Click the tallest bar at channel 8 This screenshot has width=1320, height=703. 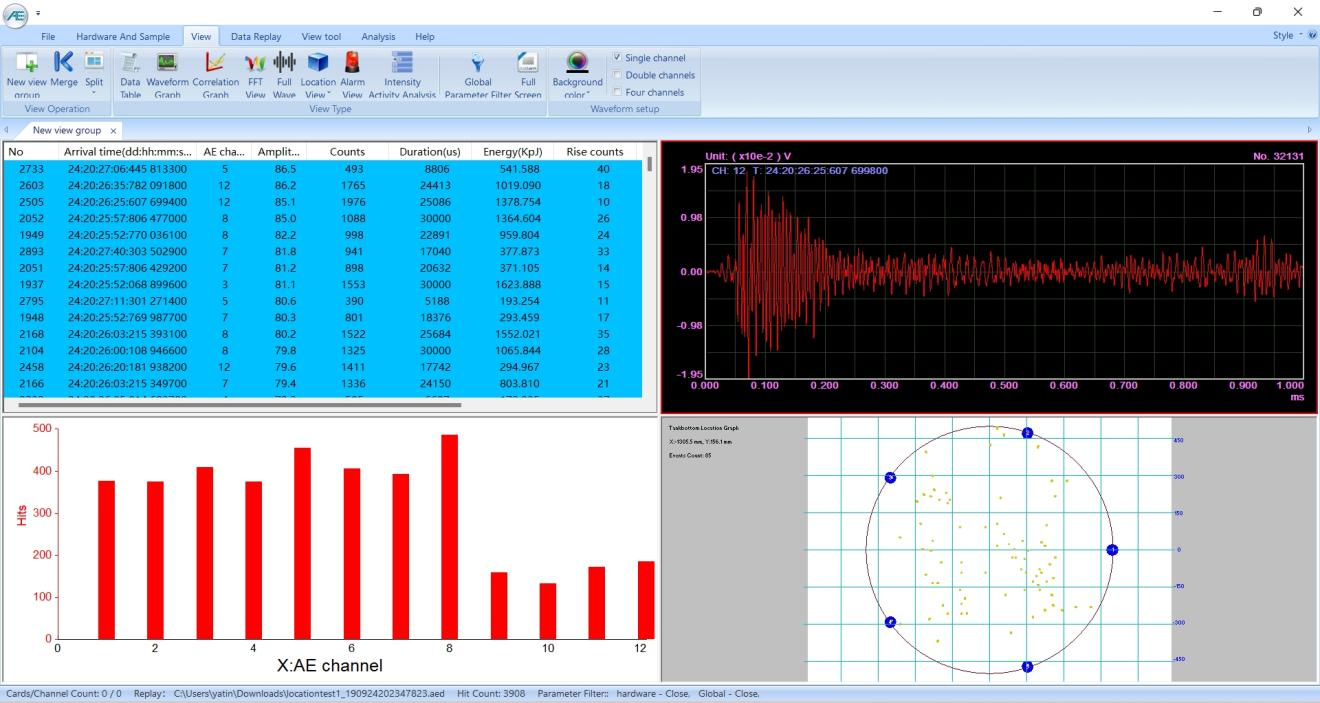pos(449,537)
